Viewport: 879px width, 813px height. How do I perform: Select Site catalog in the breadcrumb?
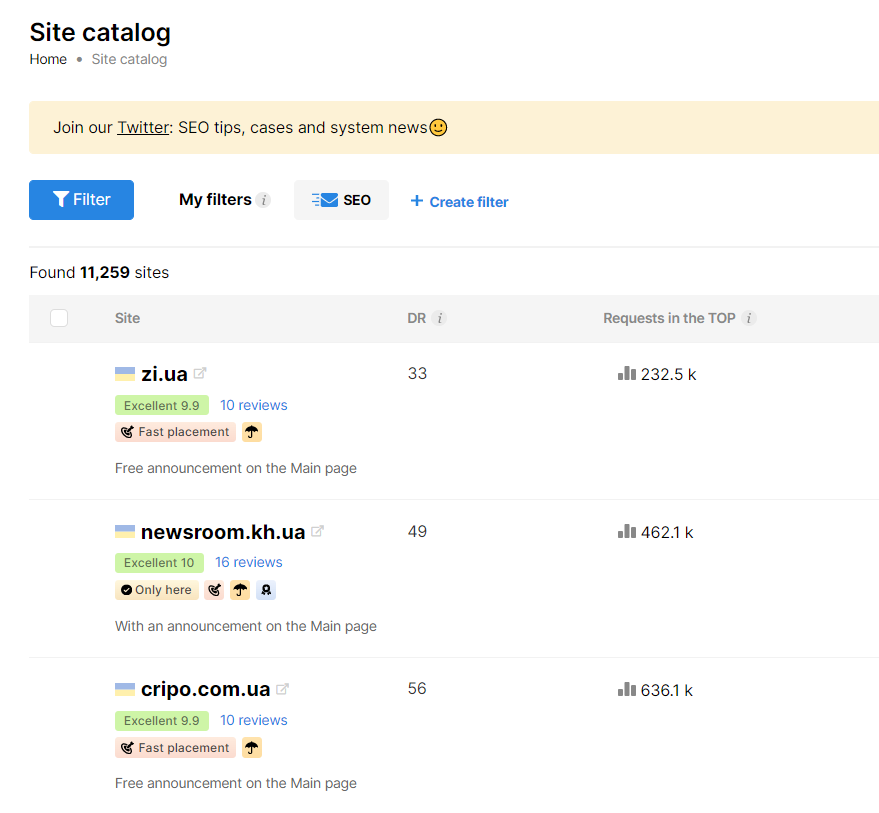[129, 59]
